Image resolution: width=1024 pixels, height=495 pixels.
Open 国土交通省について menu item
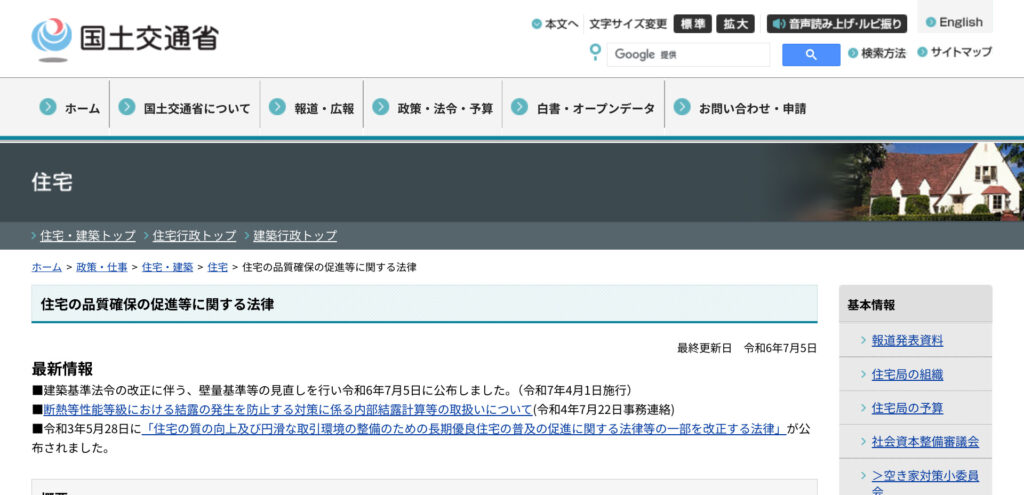click(x=185, y=108)
